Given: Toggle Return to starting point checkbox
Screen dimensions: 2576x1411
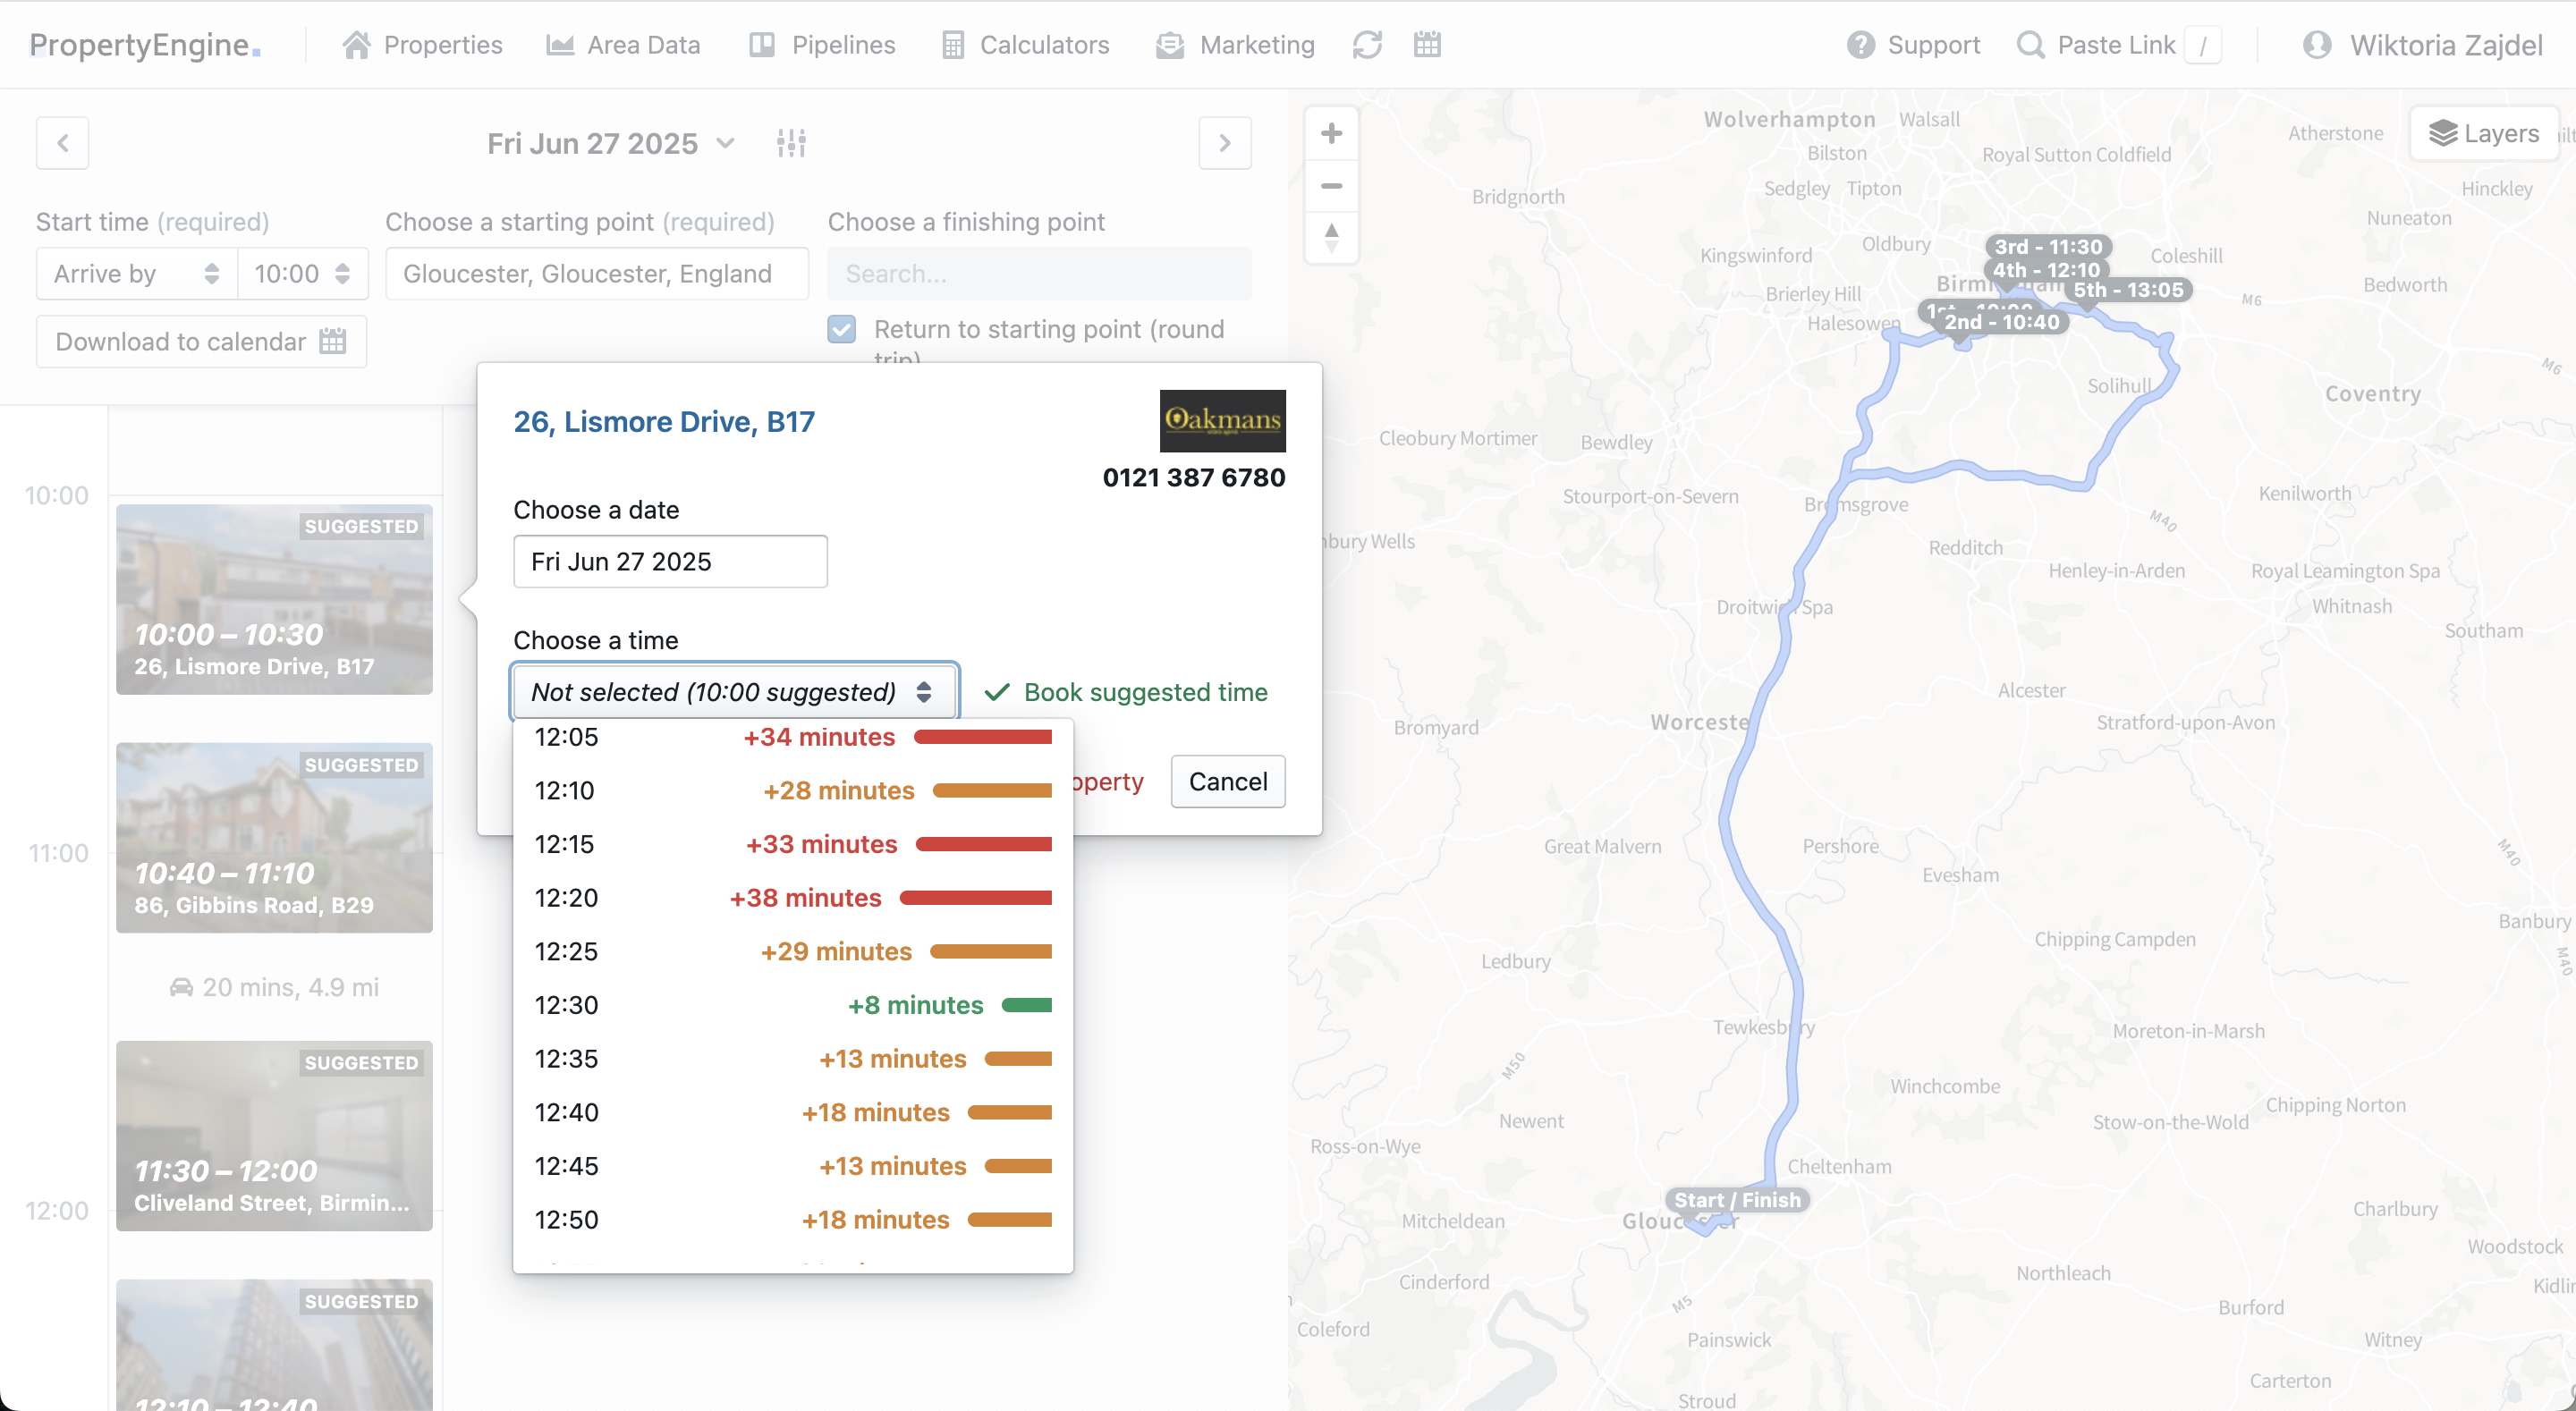Looking at the screenshot, I should (842, 329).
